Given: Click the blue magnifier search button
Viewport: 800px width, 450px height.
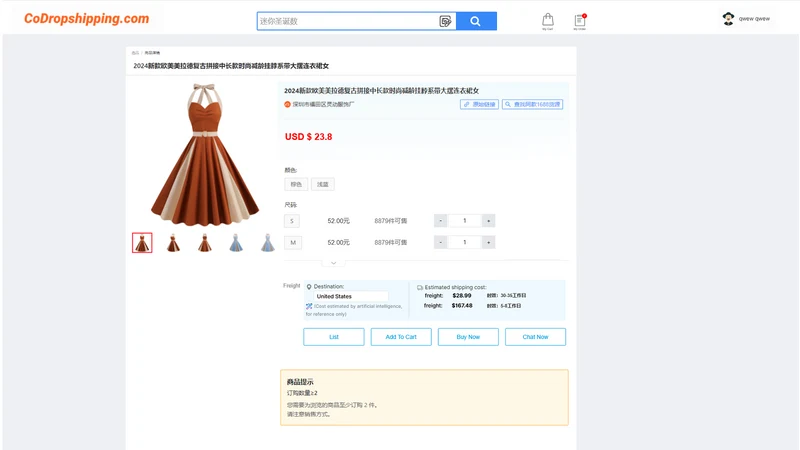Looking at the screenshot, I should 476,21.
